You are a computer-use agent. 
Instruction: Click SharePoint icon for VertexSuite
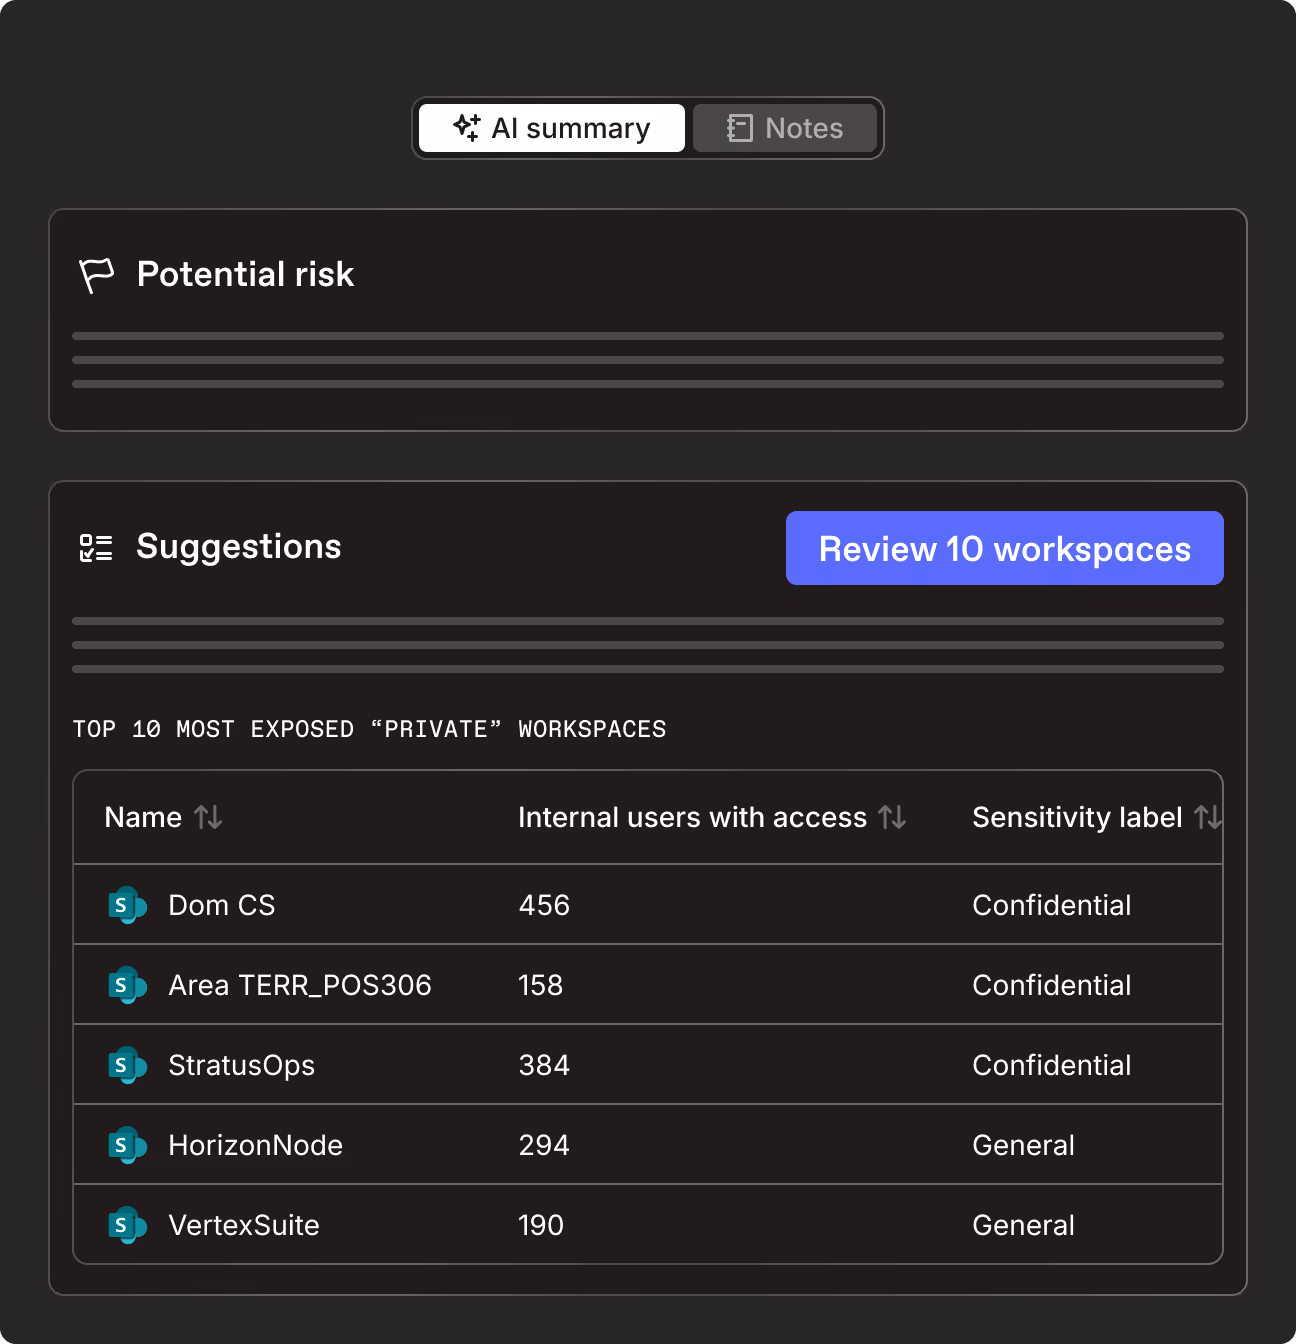[x=127, y=1225]
